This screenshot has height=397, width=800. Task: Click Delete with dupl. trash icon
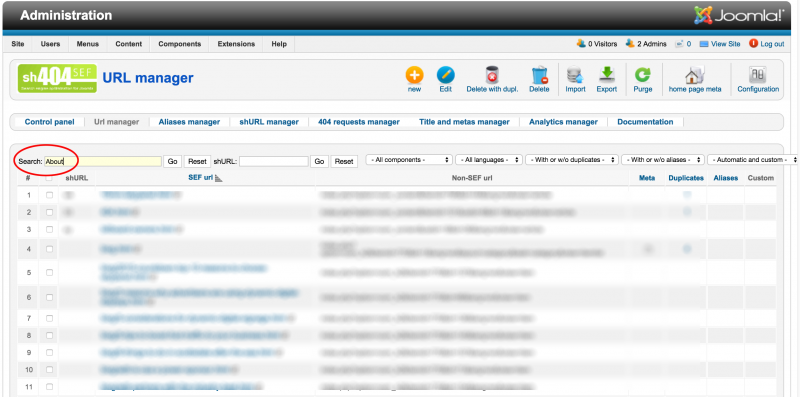(x=492, y=76)
